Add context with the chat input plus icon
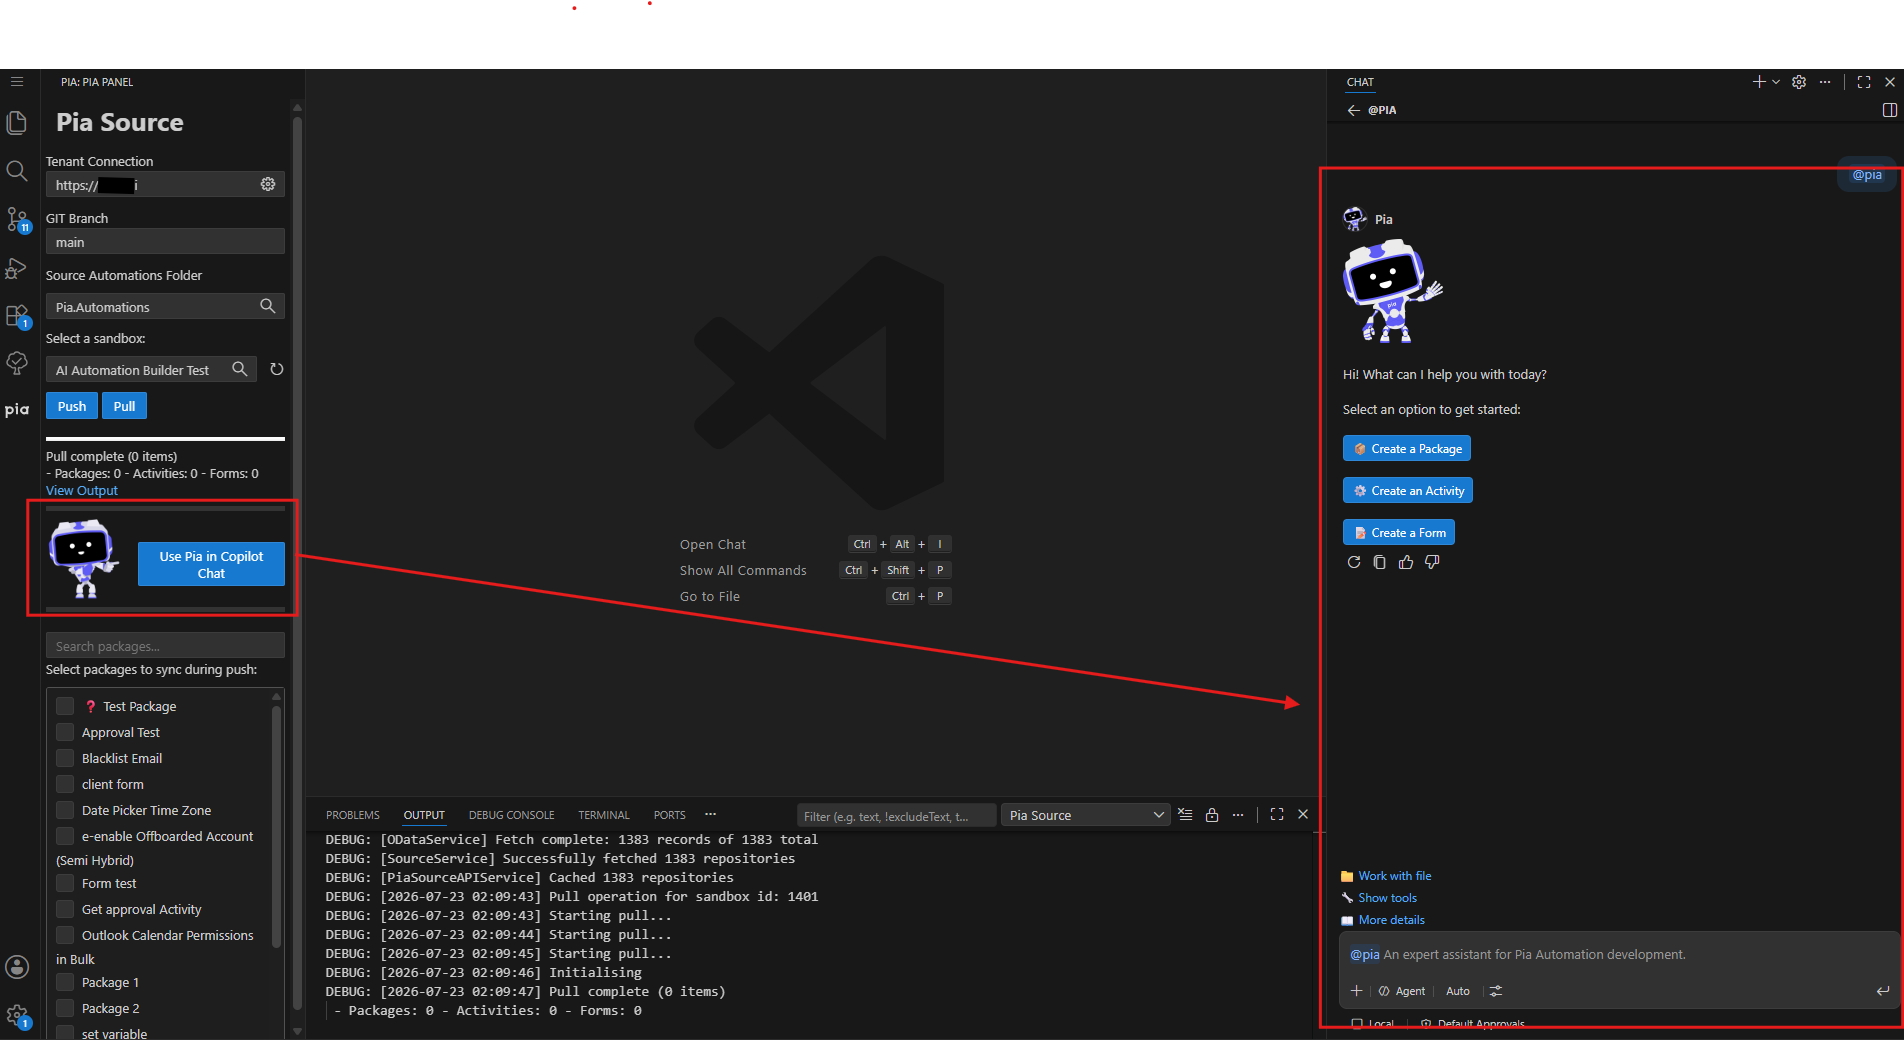Image resolution: width=1904 pixels, height=1040 pixels. click(1357, 991)
